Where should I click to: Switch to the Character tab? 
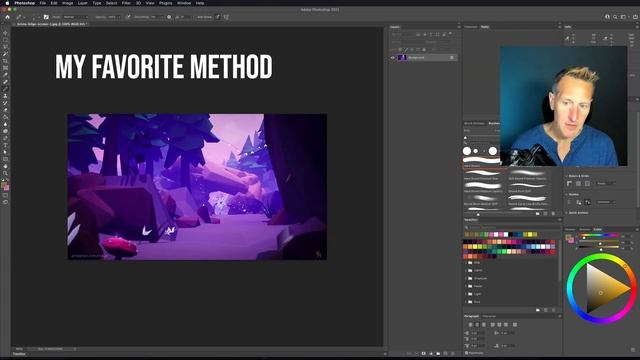pos(489,316)
